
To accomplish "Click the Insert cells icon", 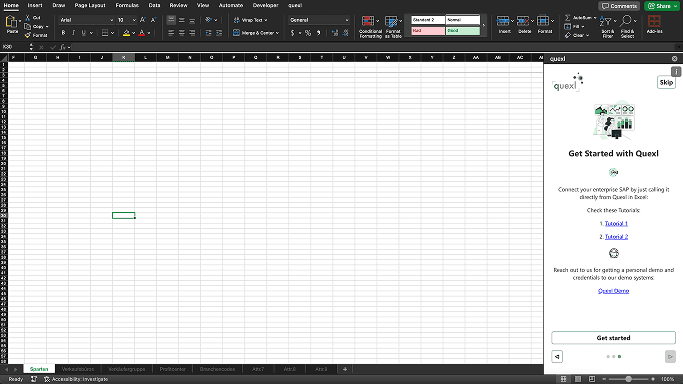I will [x=503, y=21].
